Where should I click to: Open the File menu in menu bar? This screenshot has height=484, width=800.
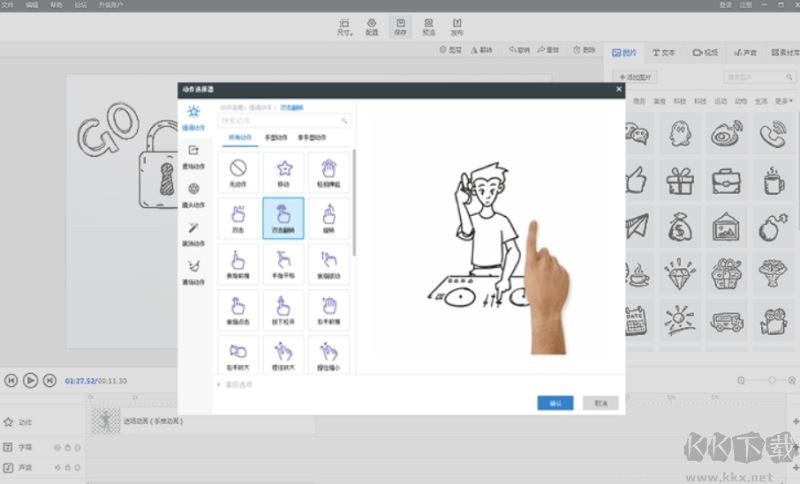tap(8, 5)
